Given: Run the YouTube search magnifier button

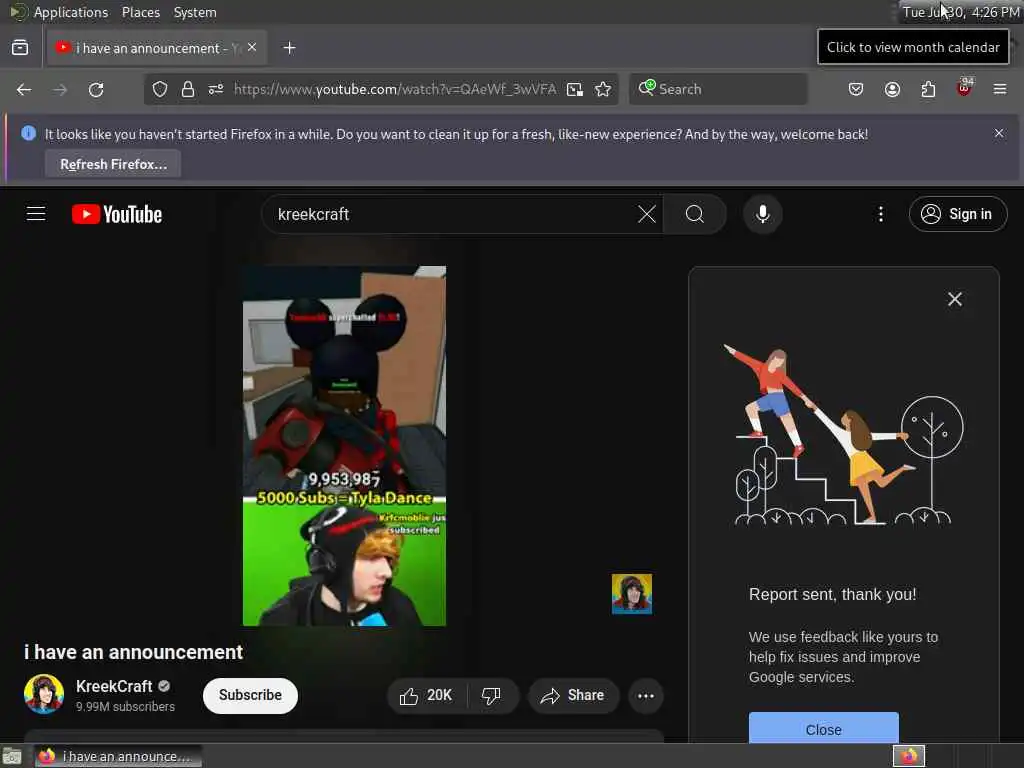Looking at the screenshot, I should pos(695,214).
